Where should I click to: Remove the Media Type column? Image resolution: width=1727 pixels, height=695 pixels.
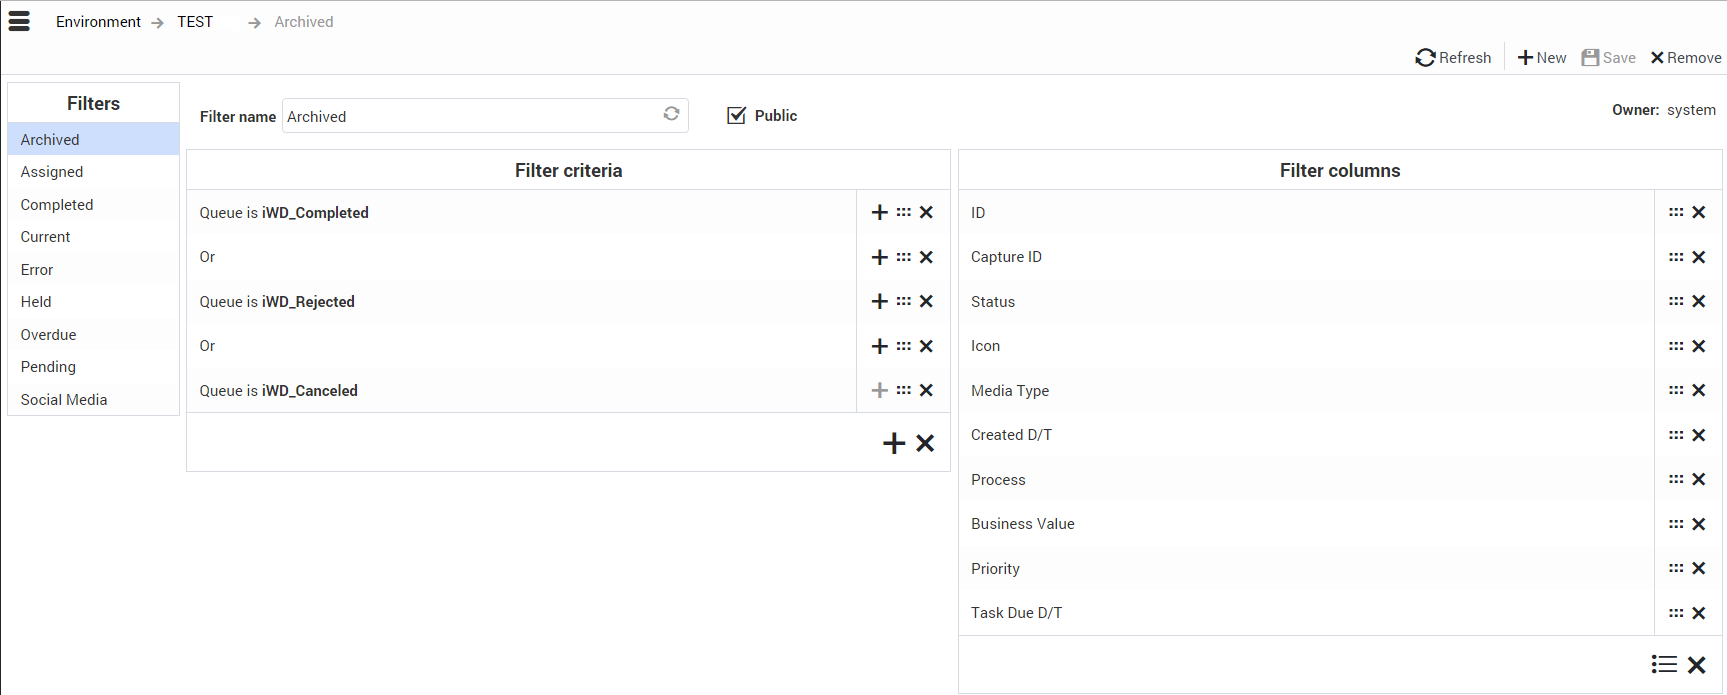(1698, 390)
